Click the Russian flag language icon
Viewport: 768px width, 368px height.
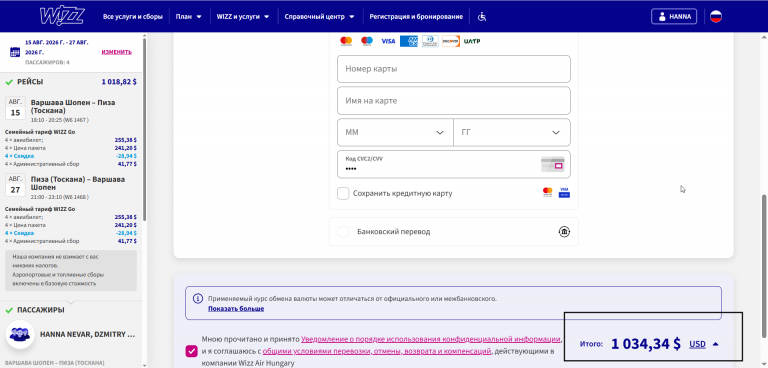(x=716, y=16)
